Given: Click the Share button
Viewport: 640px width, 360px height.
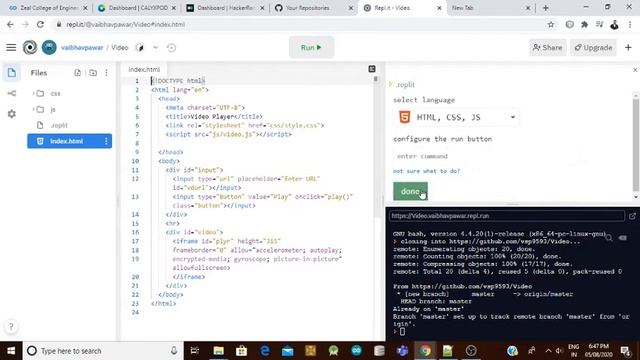Looking at the screenshot, I should tap(547, 48).
